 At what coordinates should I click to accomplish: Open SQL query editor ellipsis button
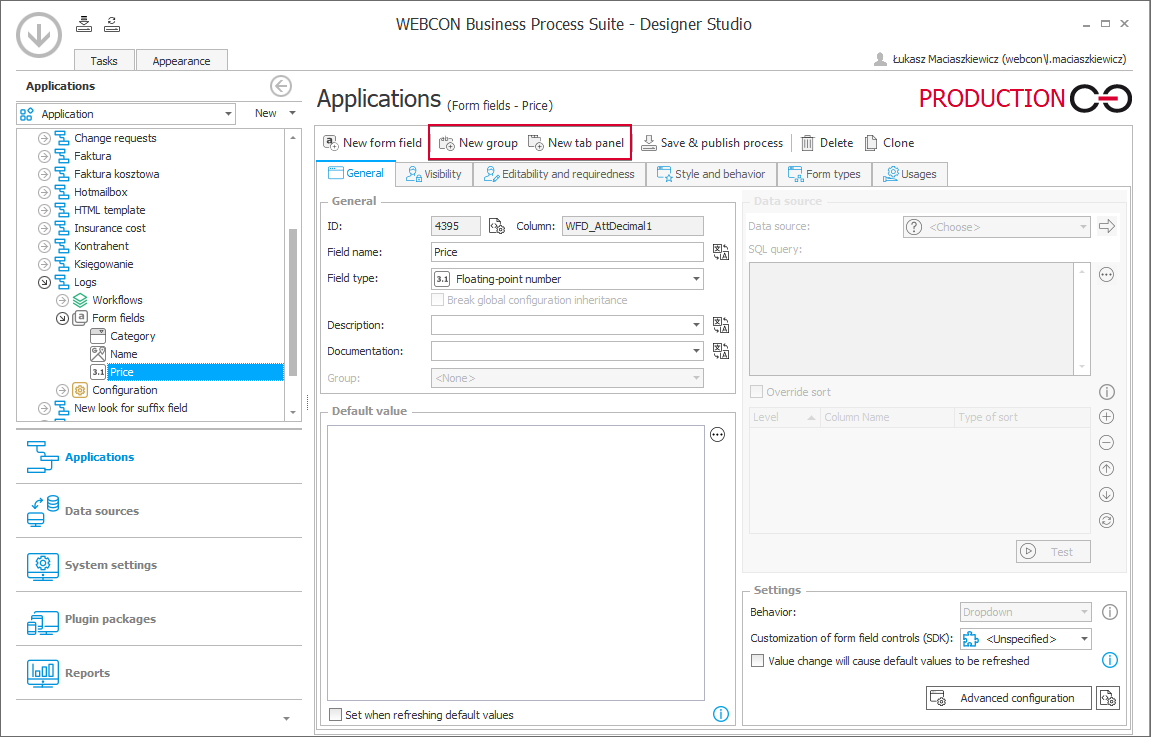[1106, 275]
